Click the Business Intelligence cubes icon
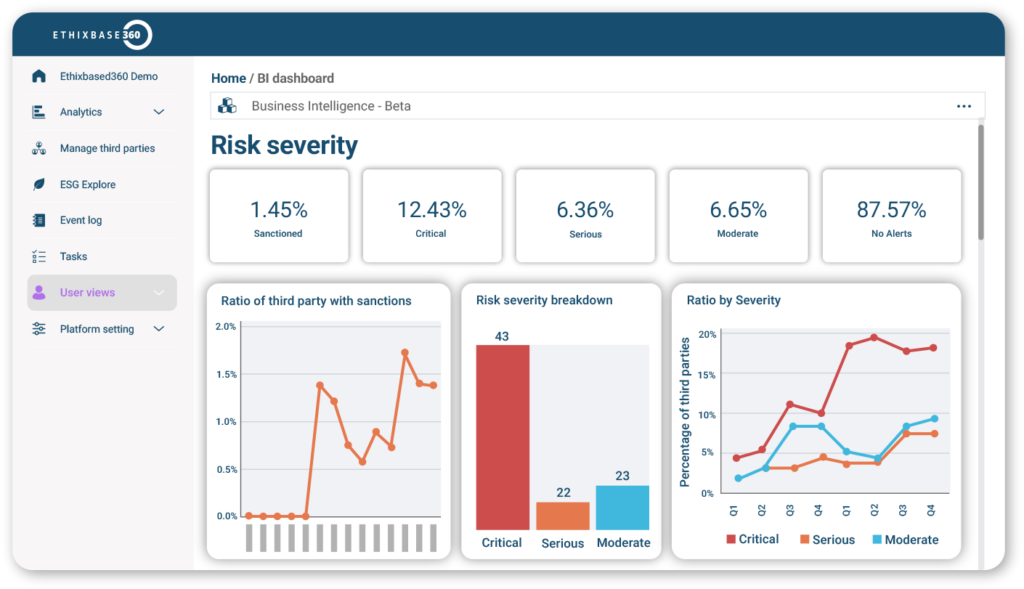The height and width of the screenshot is (589, 1024). (x=227, y=106)
